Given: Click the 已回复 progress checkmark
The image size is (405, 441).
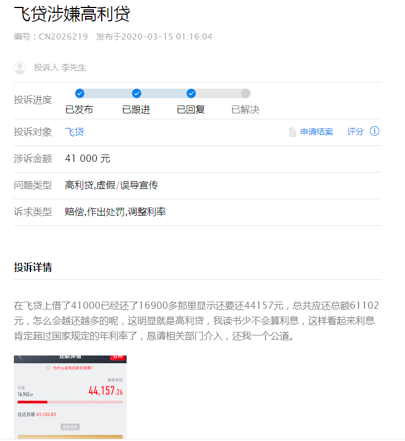Looking at the screenshot, I should 191,93.
